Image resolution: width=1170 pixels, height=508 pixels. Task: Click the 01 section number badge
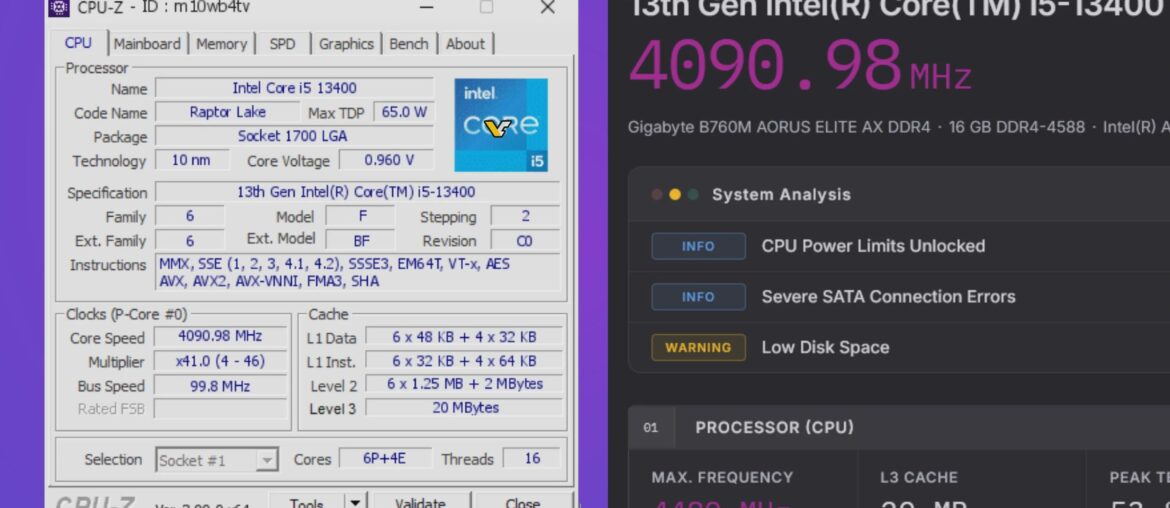click(651, 428)
